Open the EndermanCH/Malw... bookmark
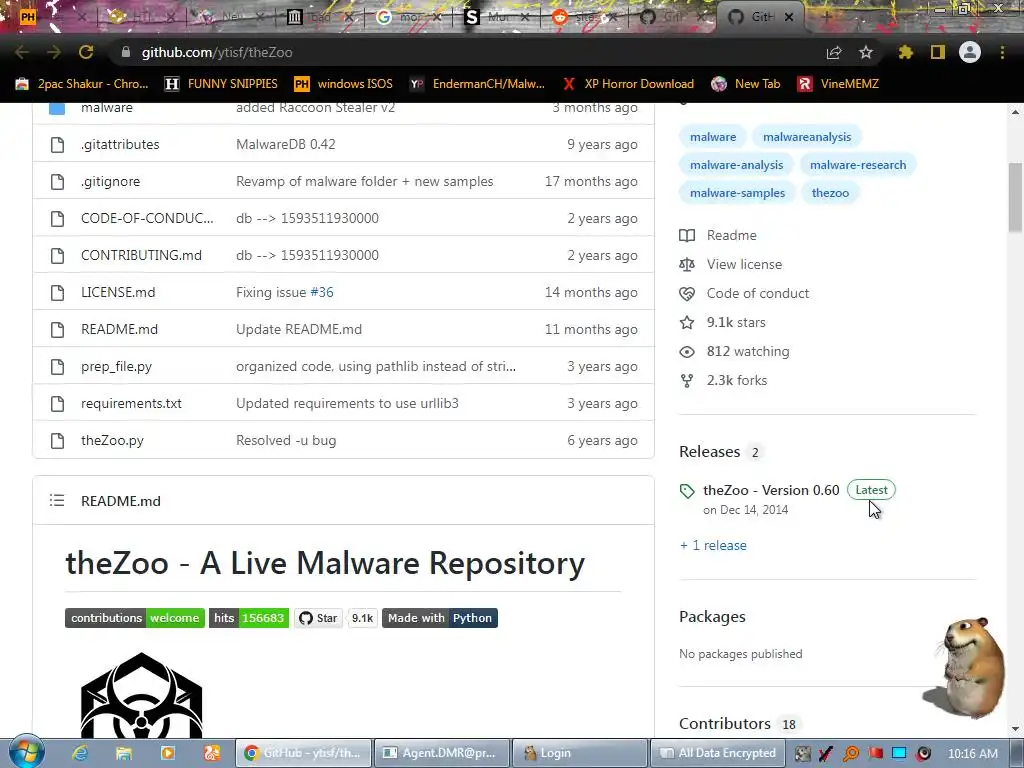 (477, 84)
